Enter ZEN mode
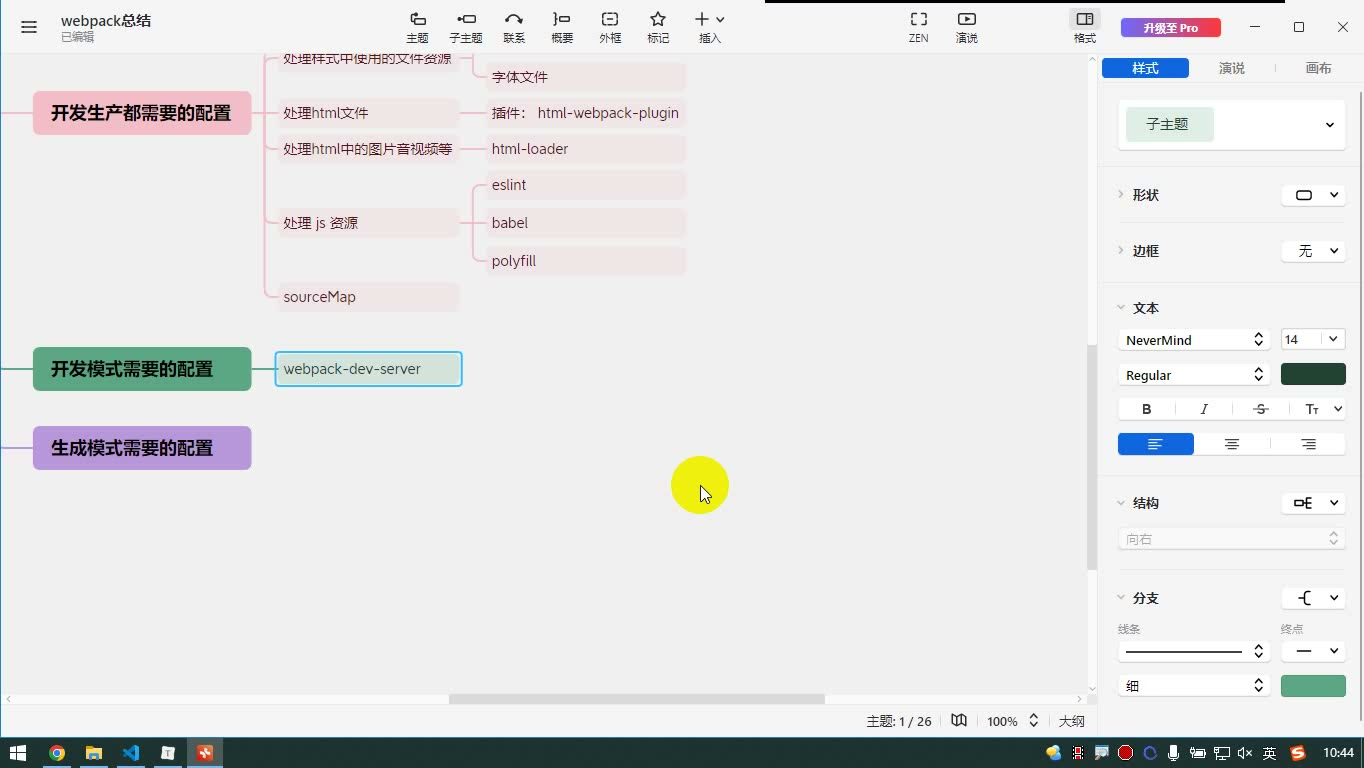The height and width of the screenshot is (768, 1364). 918,27
